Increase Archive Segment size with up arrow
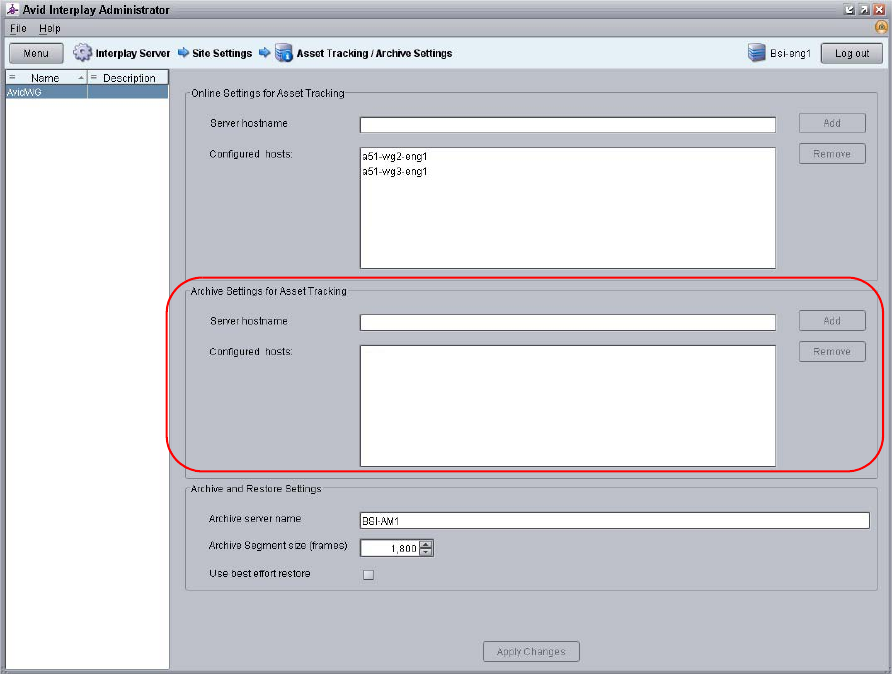This screenshot has height=674, width=892. (426, 544)
